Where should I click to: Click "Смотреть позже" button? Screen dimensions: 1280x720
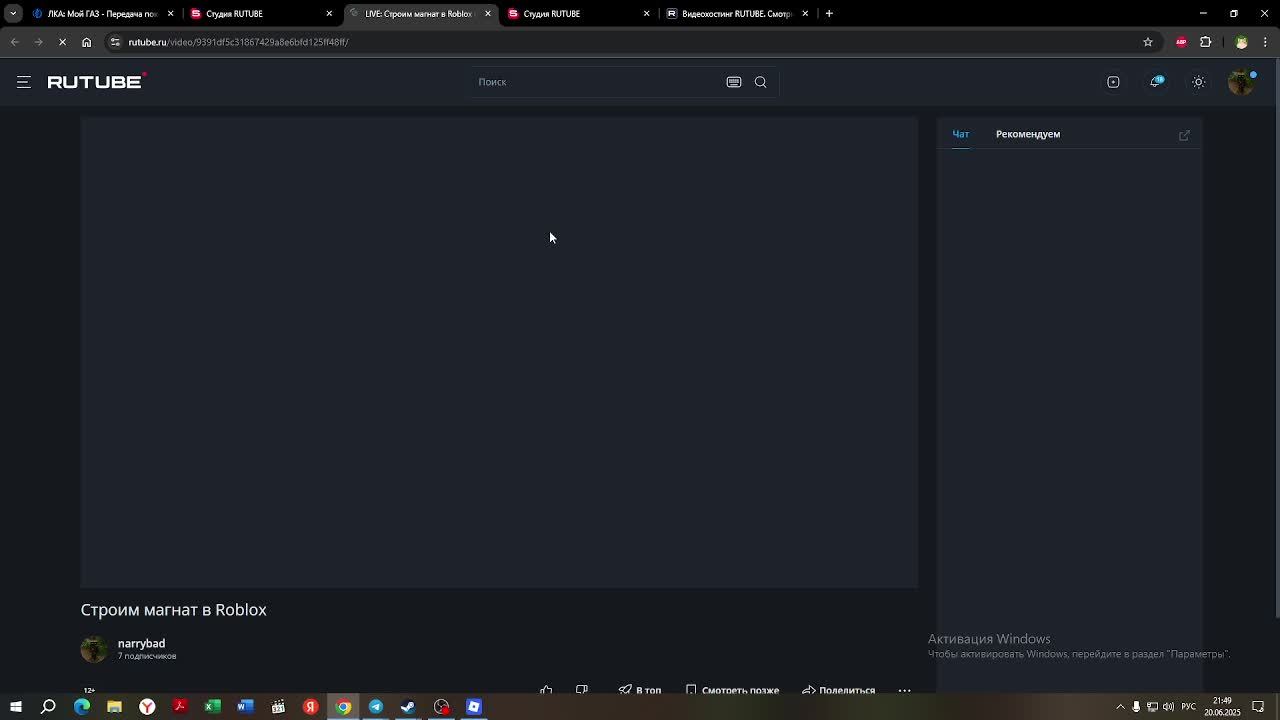(732, 690)
